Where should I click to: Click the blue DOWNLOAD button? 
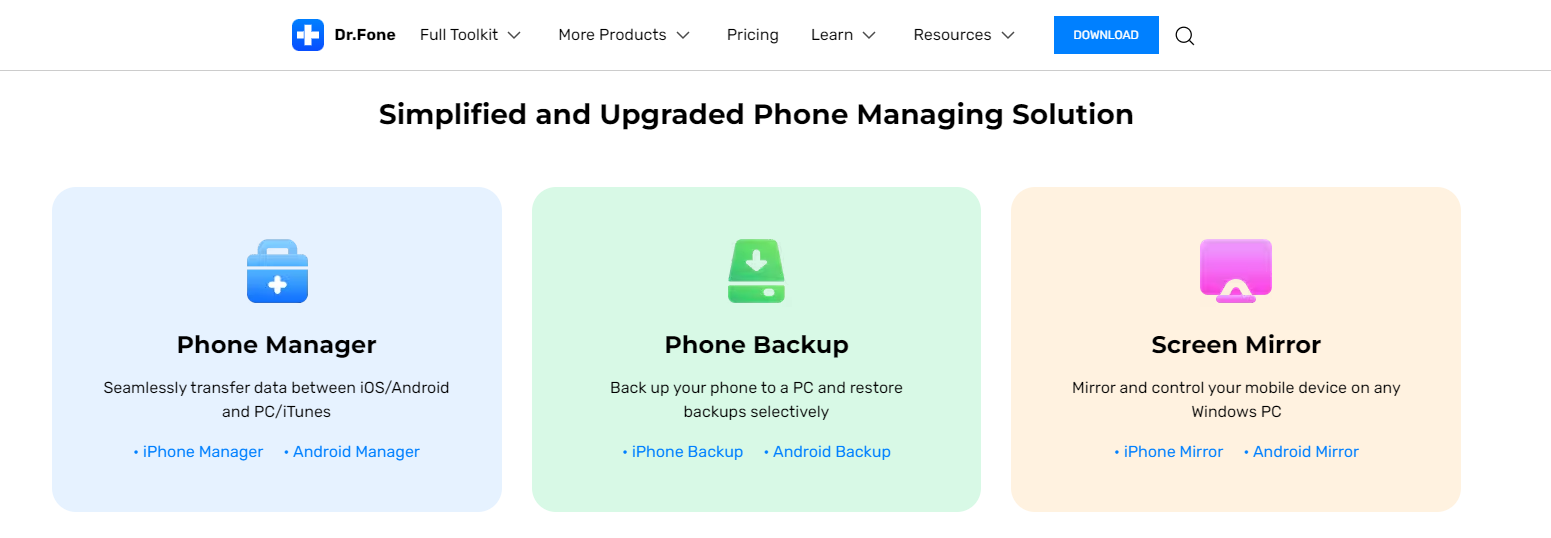pyautogui.click(x=1106, y=35)
